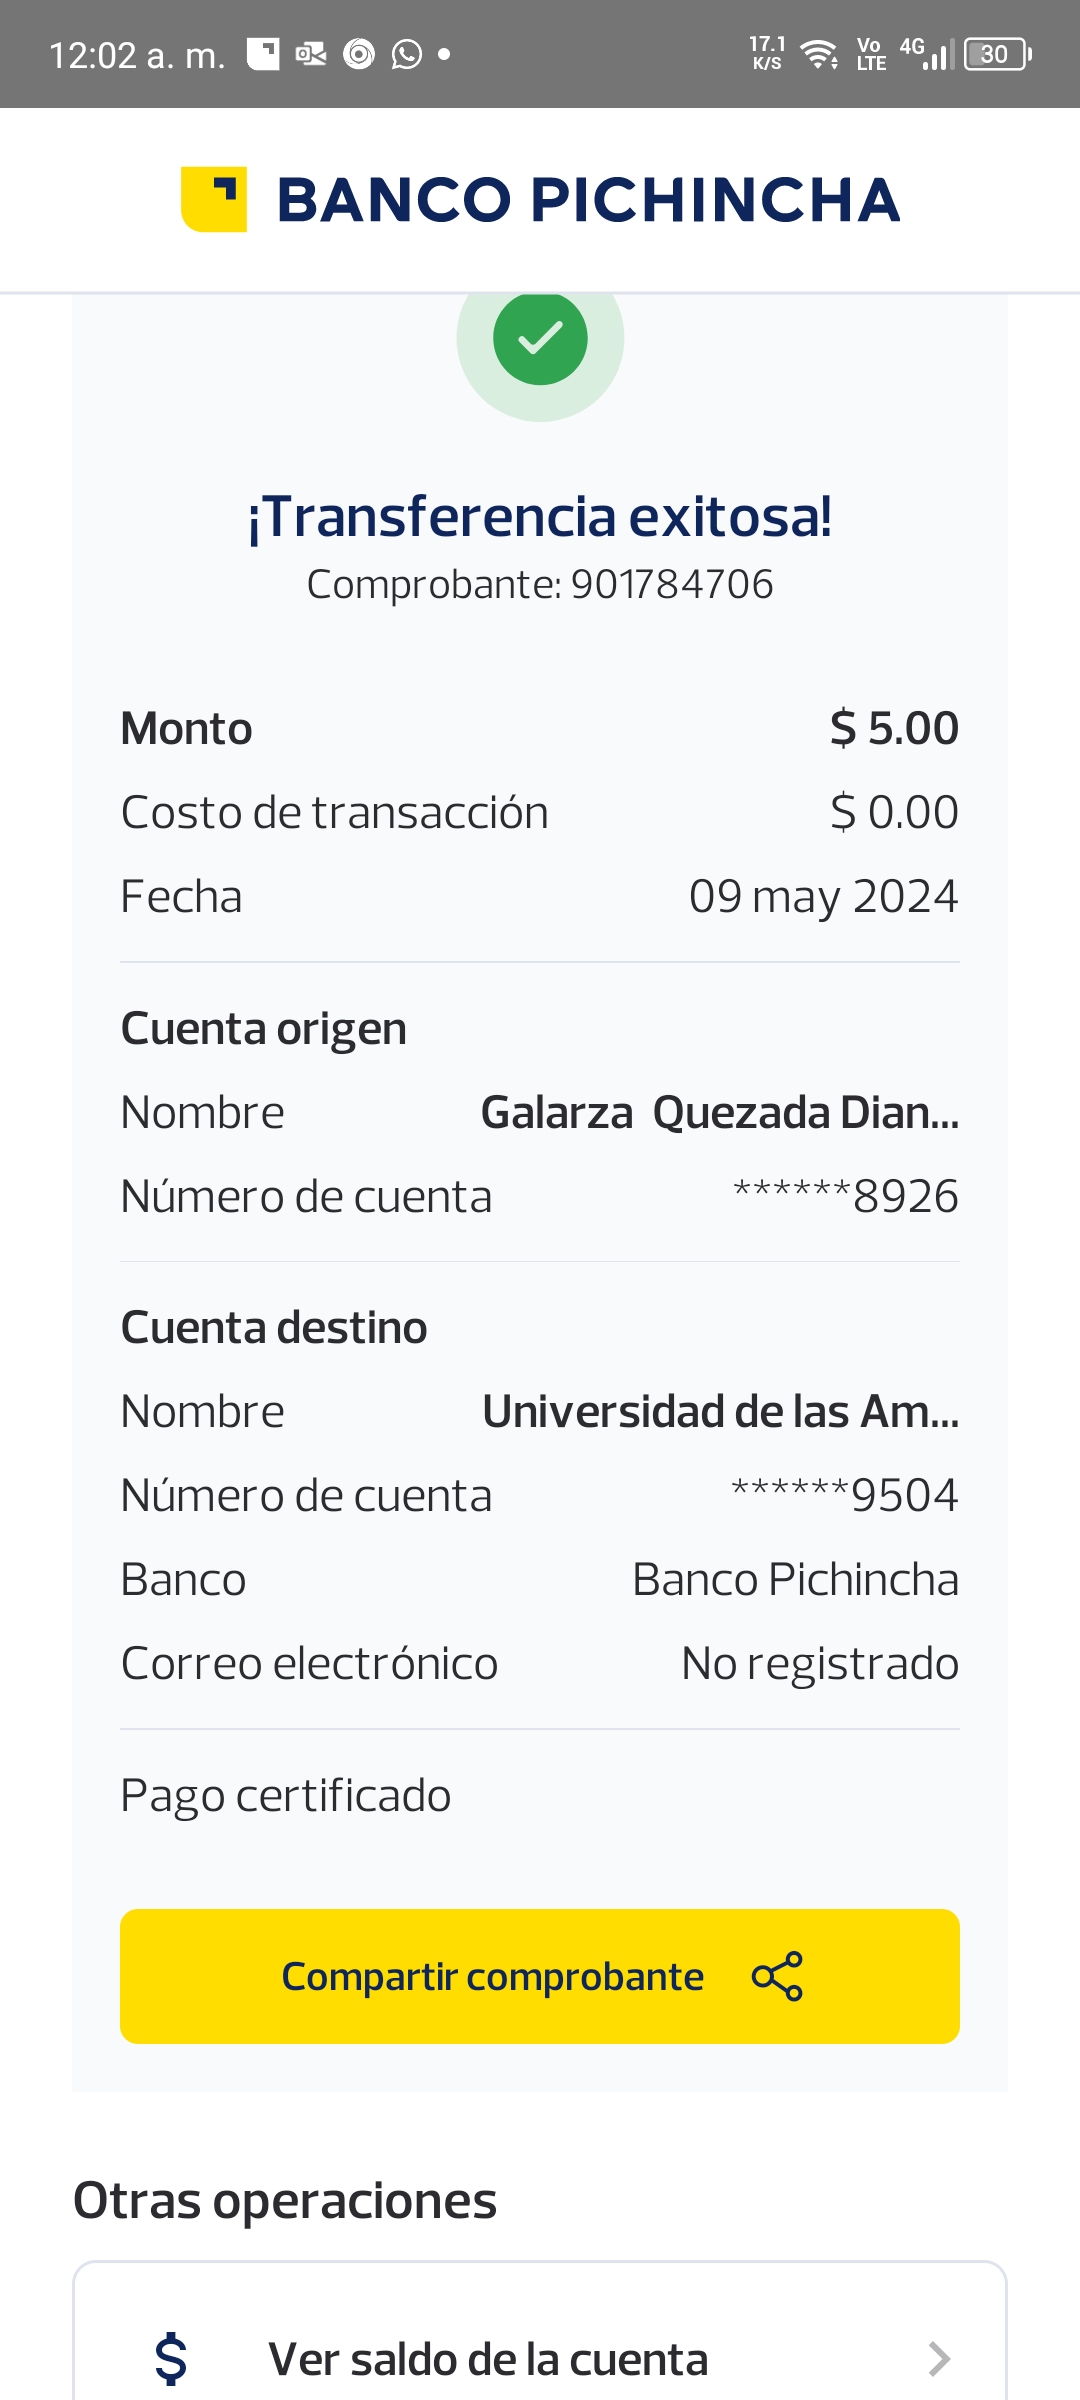Tap the battery indicator icon
1080x2400 pixels.
tap(997, 54)
